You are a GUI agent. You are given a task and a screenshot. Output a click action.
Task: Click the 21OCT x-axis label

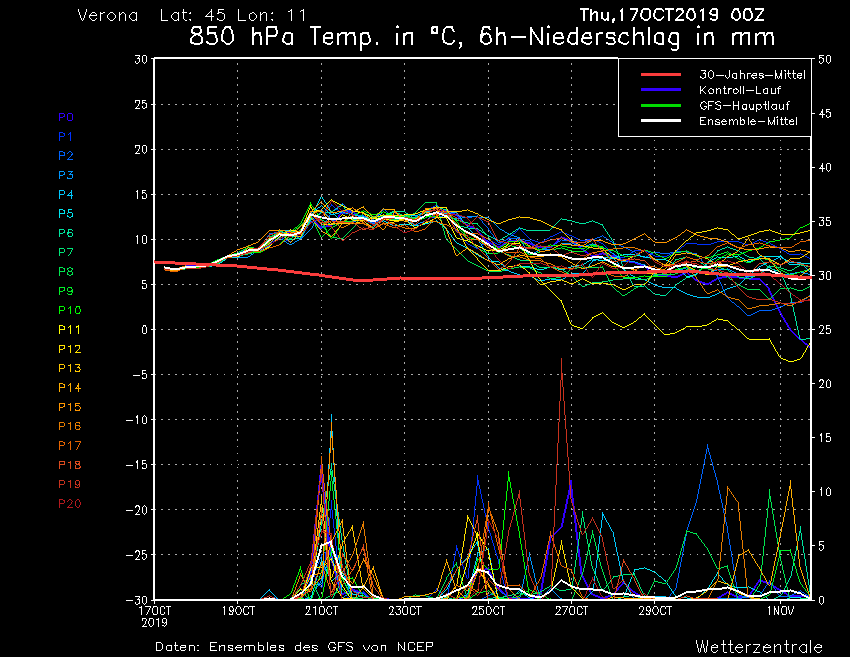pos(321,611)
